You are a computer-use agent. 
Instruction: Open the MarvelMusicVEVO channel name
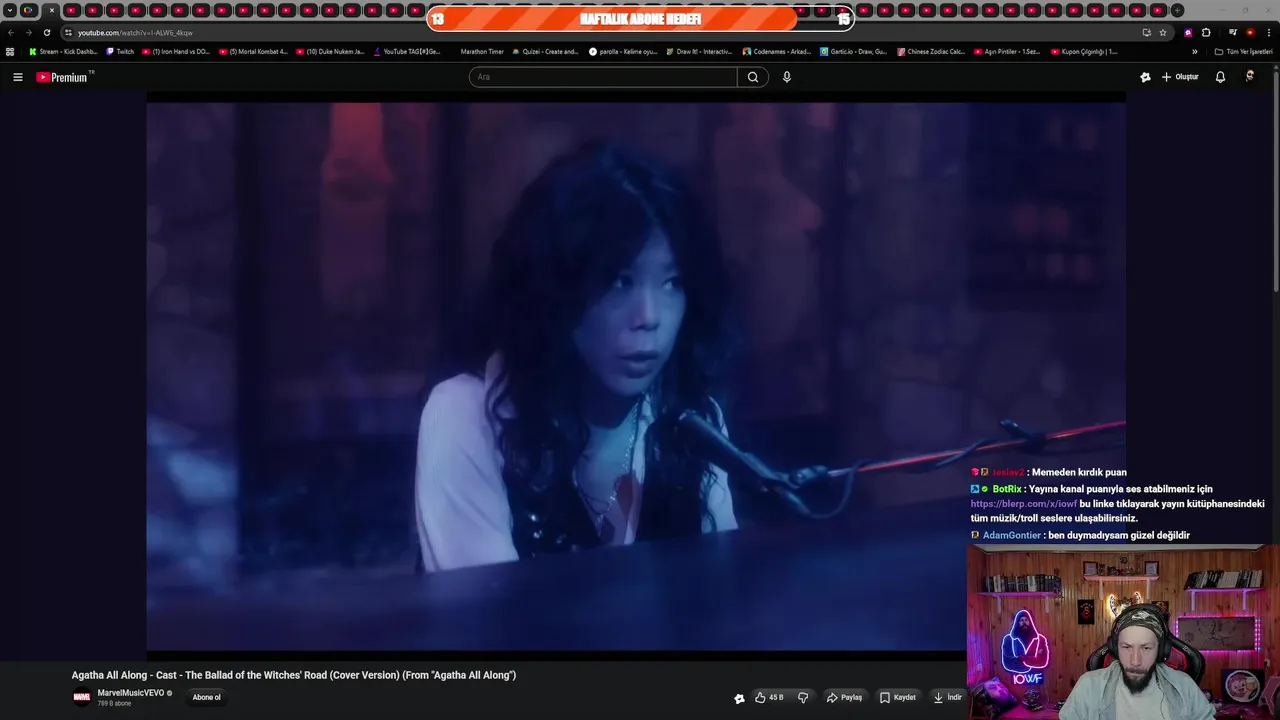[131, 693]
